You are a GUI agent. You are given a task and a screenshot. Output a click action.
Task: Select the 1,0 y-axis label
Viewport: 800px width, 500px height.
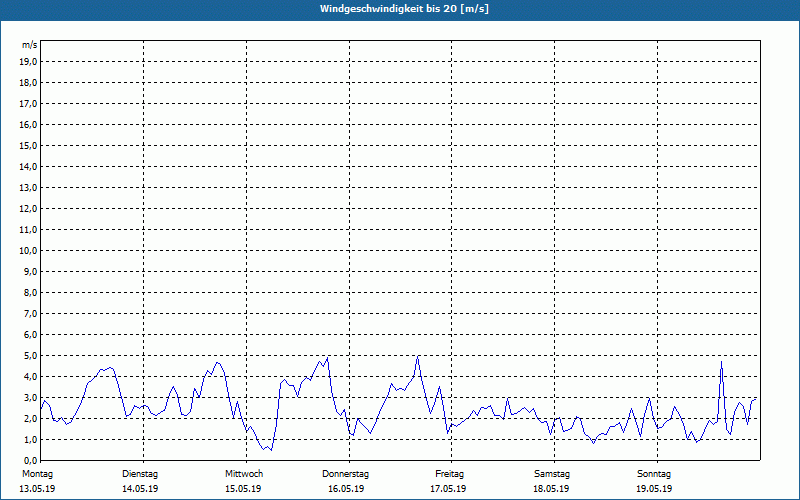click(30, 439)
